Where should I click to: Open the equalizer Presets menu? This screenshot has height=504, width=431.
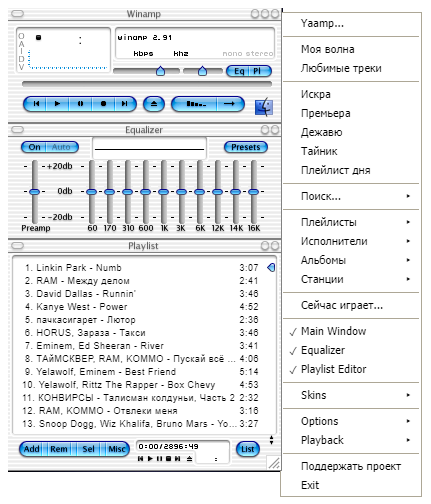(x=246, y=147)
